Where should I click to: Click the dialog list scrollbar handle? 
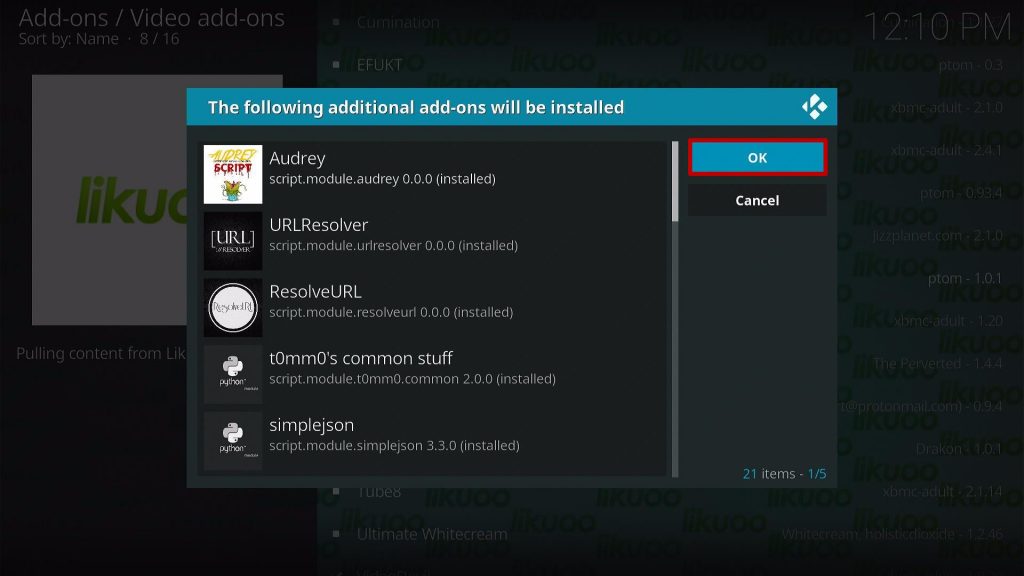[x=675, y=182]
